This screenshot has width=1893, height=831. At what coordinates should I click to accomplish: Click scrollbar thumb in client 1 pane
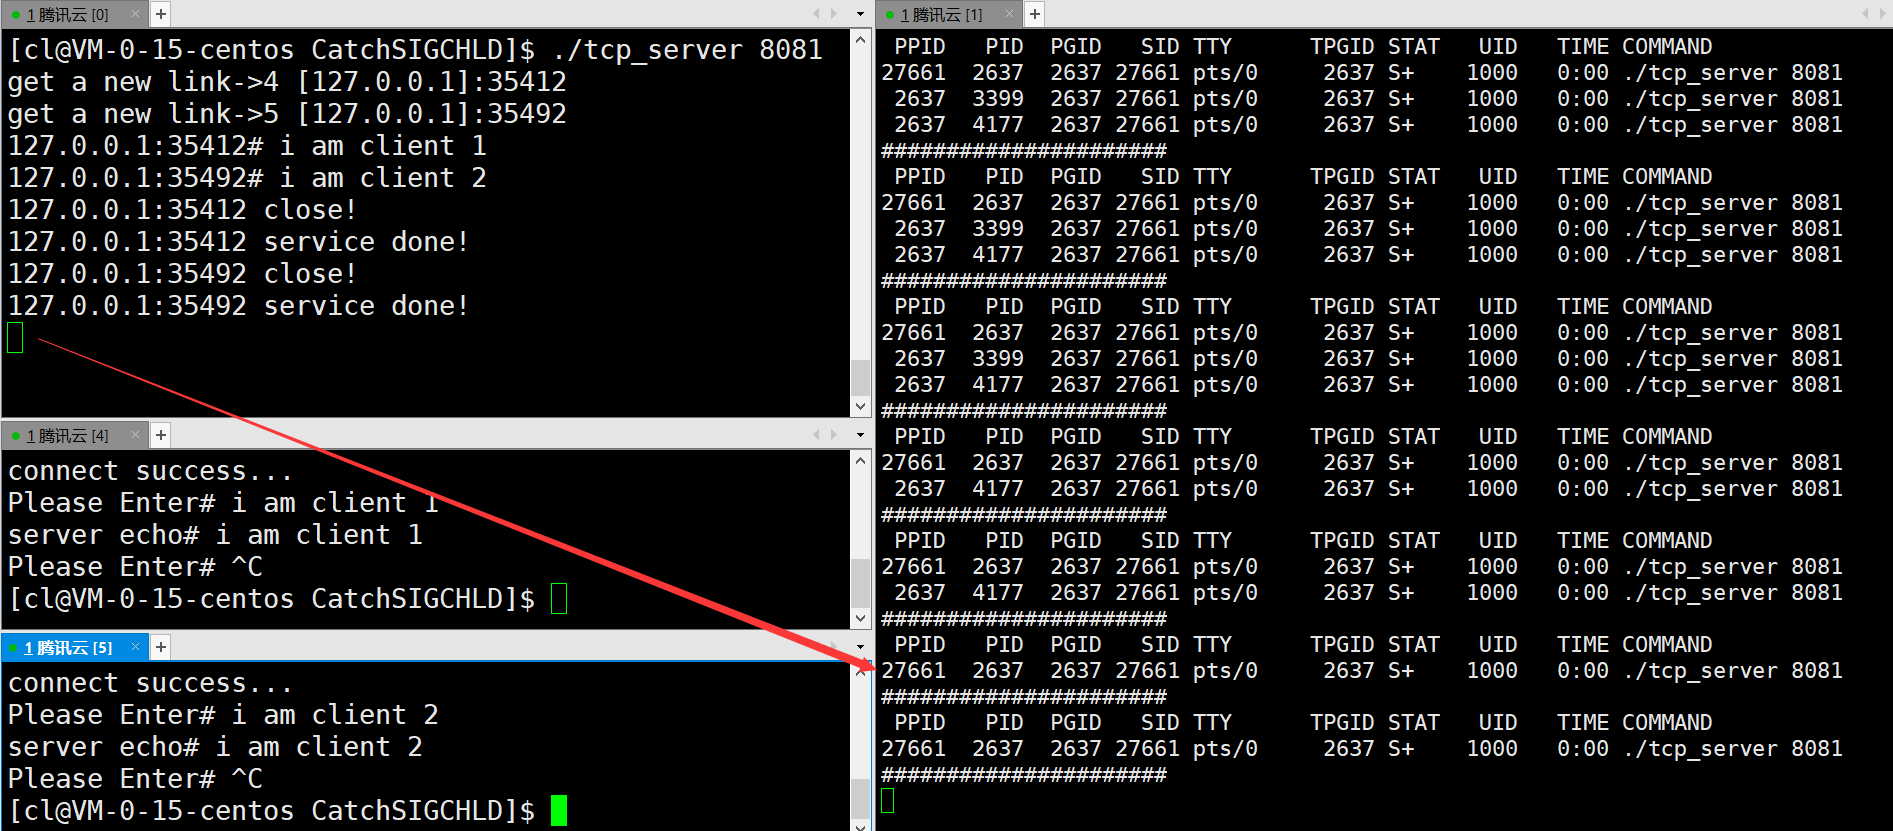click(860, 583)
